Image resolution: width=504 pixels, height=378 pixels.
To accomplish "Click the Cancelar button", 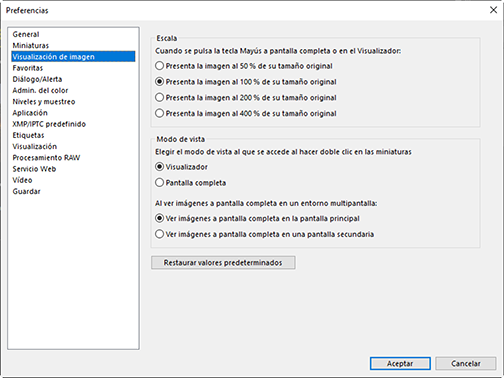I will 466,364.
